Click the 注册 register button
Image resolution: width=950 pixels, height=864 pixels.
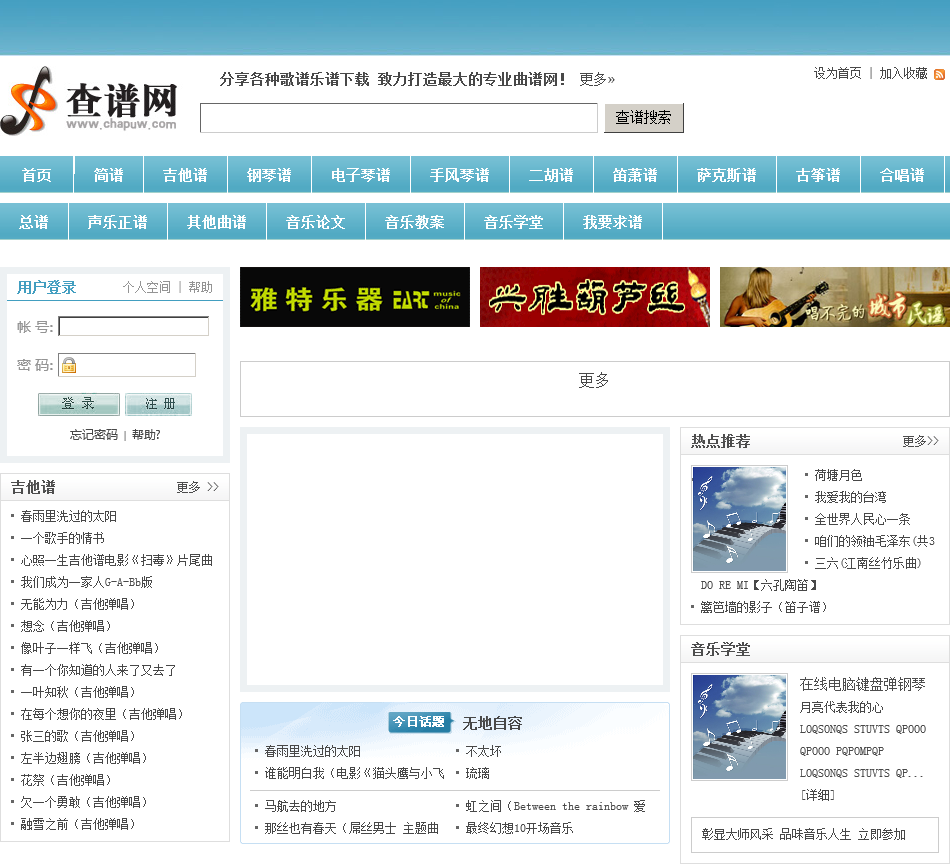pos(158,404)
